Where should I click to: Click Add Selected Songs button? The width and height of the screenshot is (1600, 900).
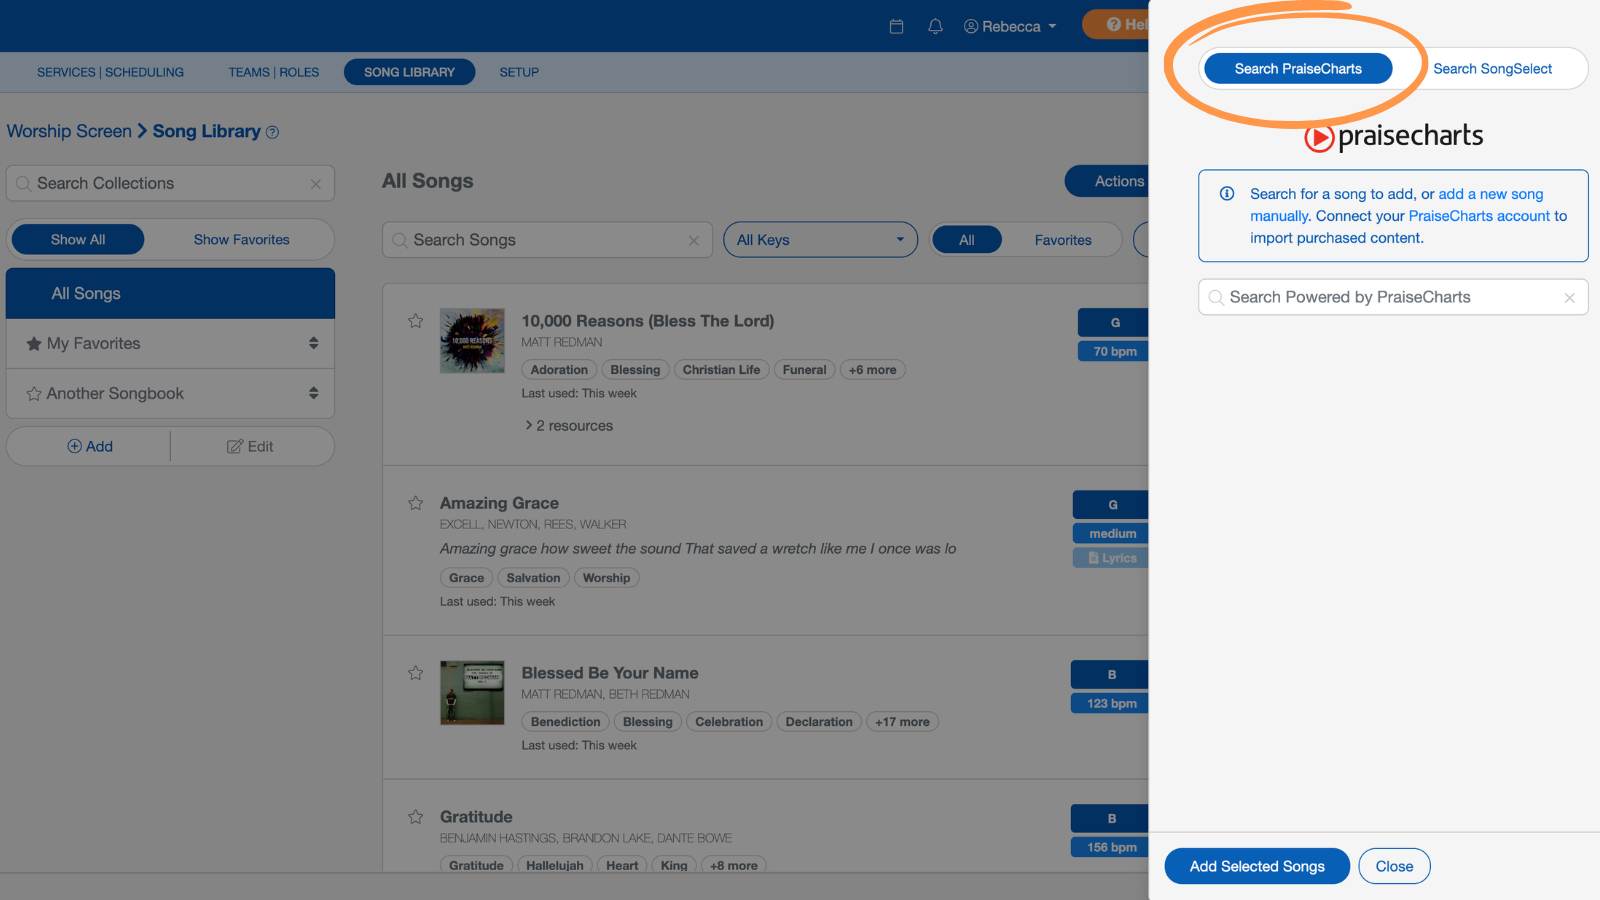tap(1257, 866)
